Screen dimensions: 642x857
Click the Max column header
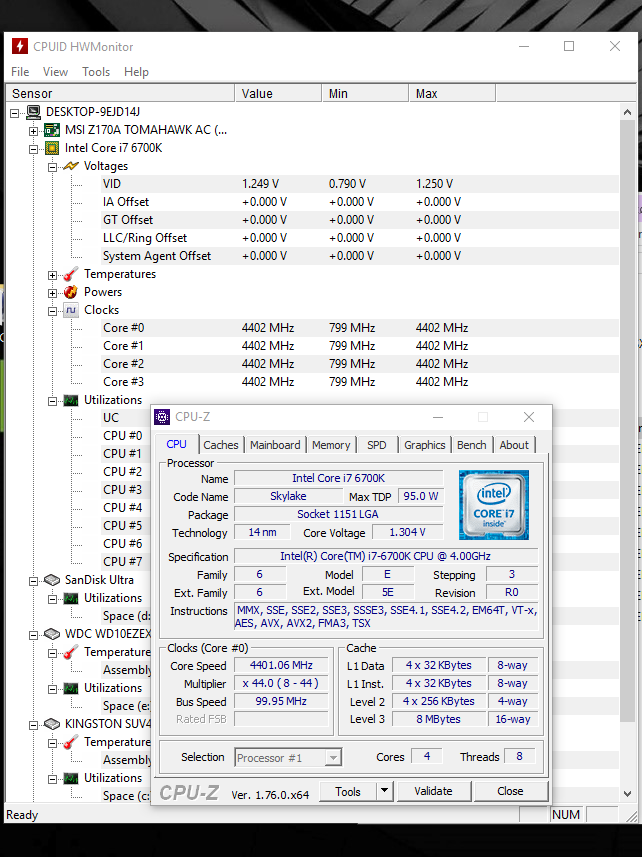click(452, 93)
